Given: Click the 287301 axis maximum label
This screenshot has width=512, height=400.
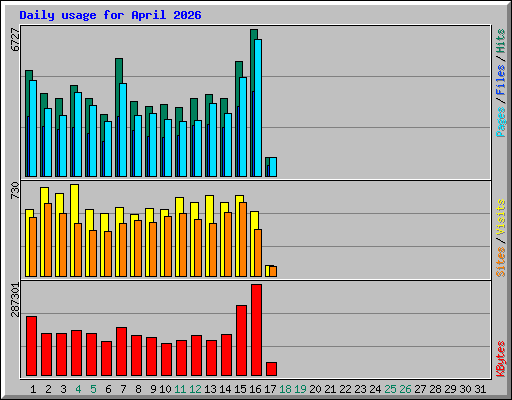Looking at the screenshot, I should (15, 300).
